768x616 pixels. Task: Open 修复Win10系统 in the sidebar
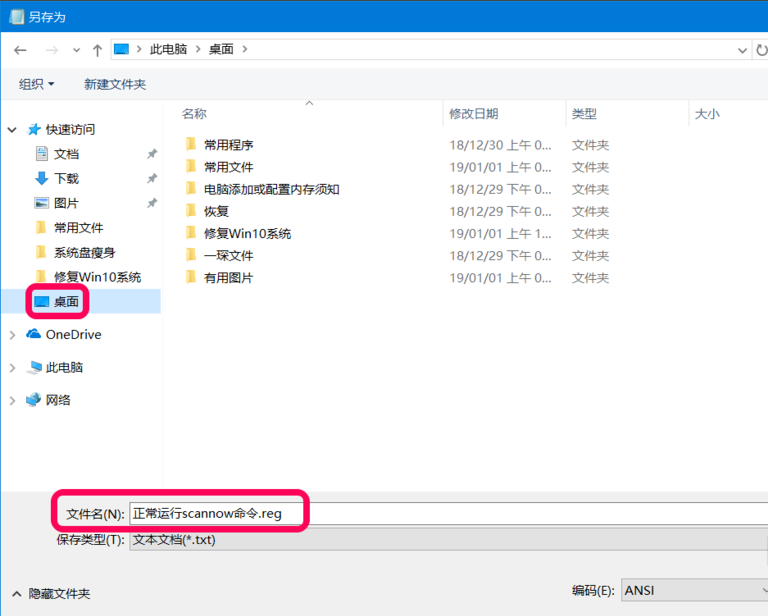point(97,277)
